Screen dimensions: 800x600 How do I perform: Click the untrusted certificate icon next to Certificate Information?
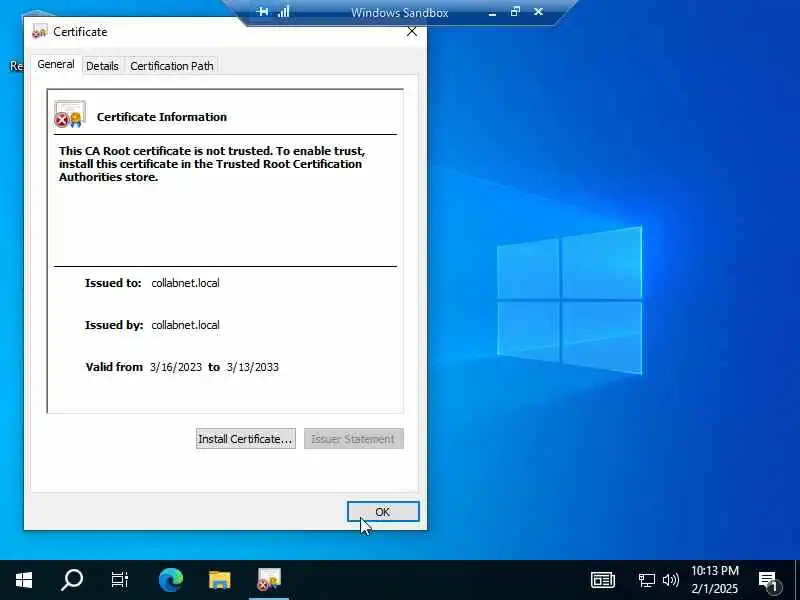coord(70,114)
